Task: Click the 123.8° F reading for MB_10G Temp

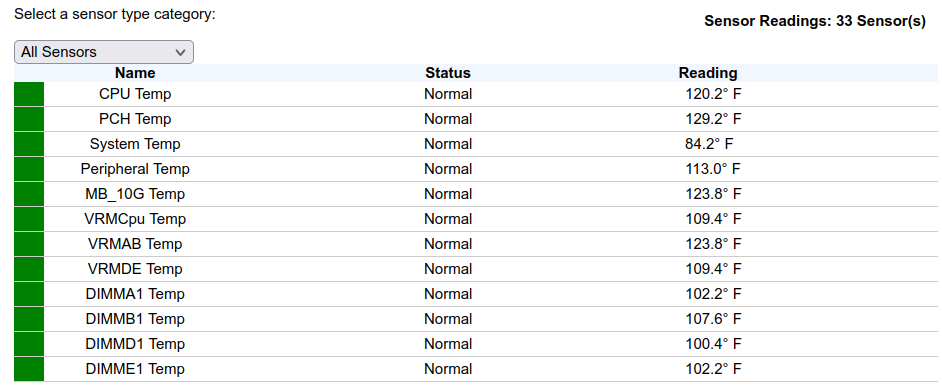Action: point(714,194)
